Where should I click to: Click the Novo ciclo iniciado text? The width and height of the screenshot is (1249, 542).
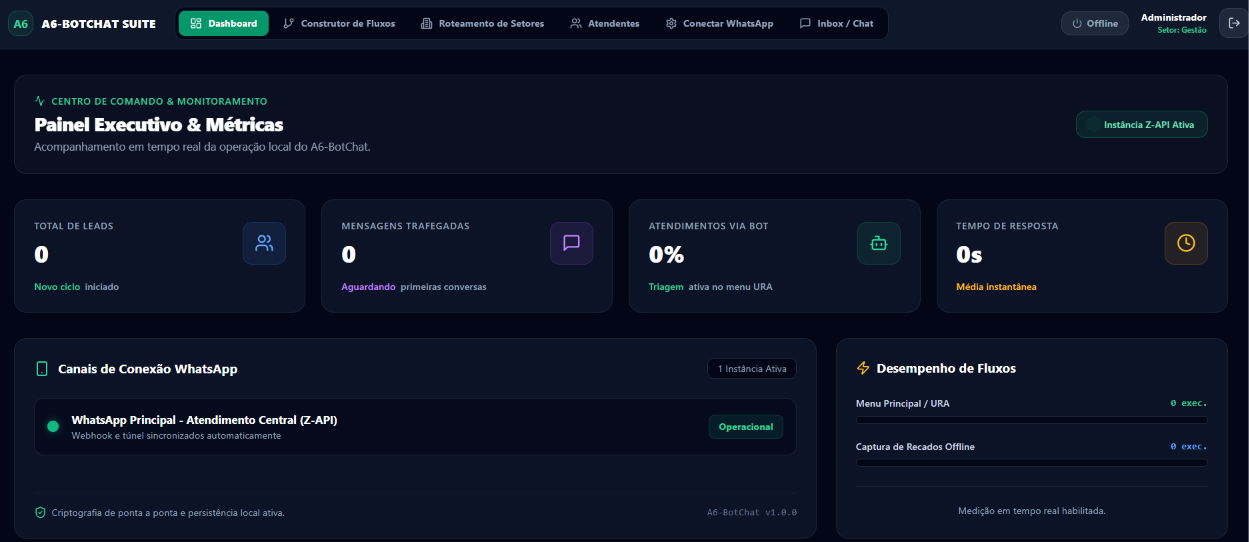[76, 287]
